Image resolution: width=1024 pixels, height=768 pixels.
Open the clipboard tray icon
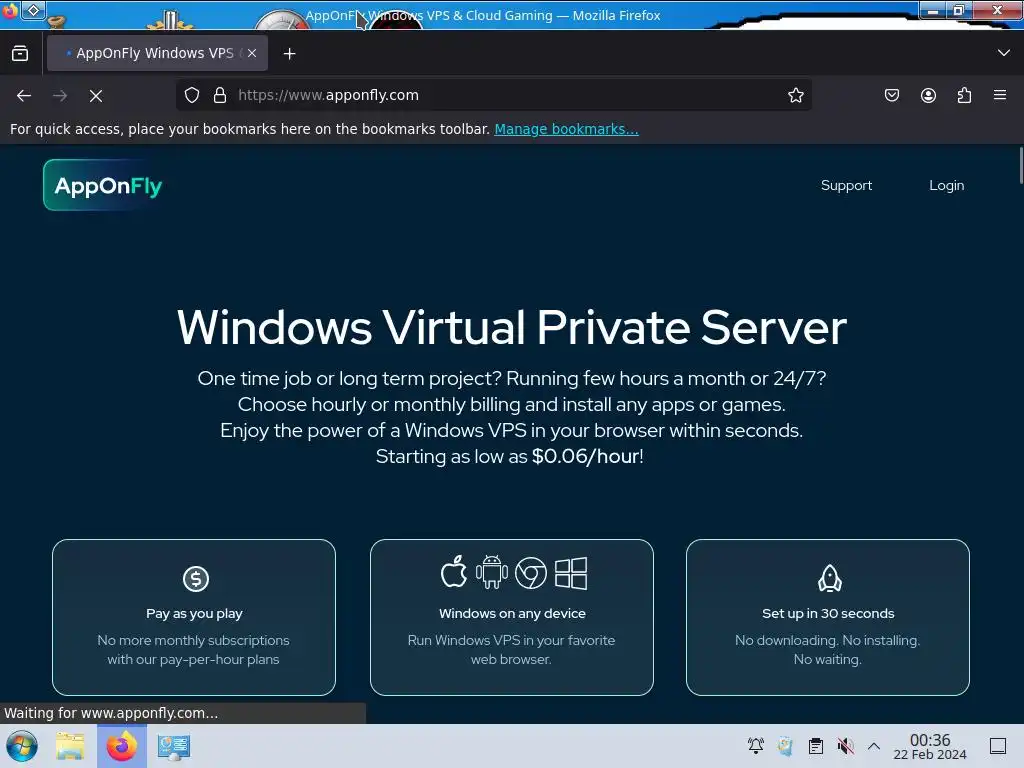coord(816,746)
